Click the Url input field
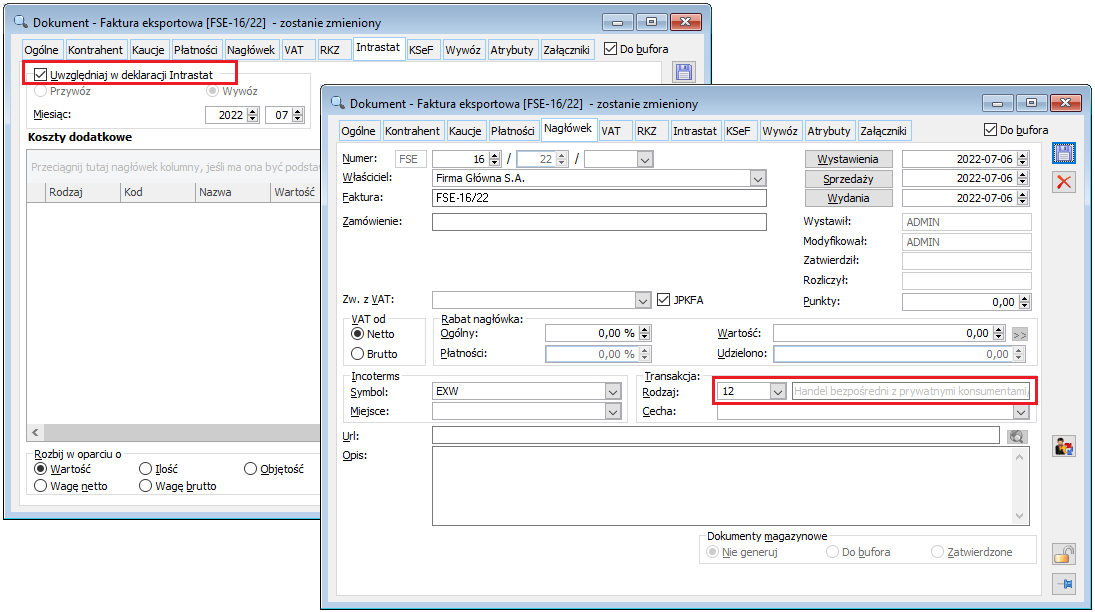Image resolution: width=1095 pixels, height=612 pixels. pyautogui.click(x=716, y=436)
